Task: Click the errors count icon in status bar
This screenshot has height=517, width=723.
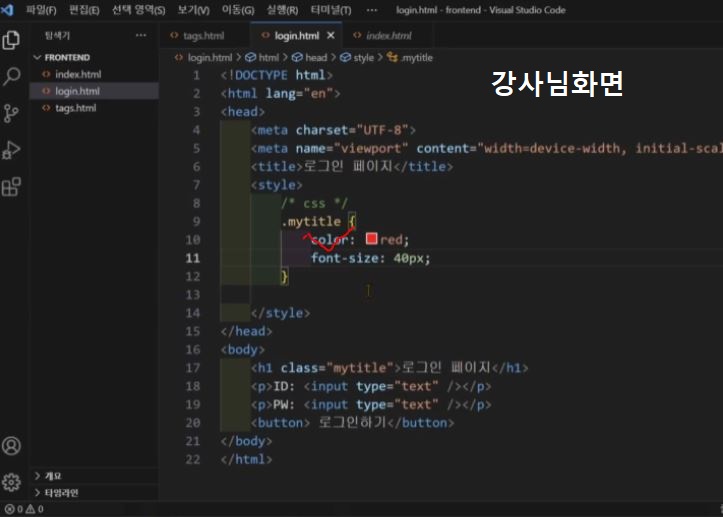Action: pyautogui.click(x=9, y=509)
